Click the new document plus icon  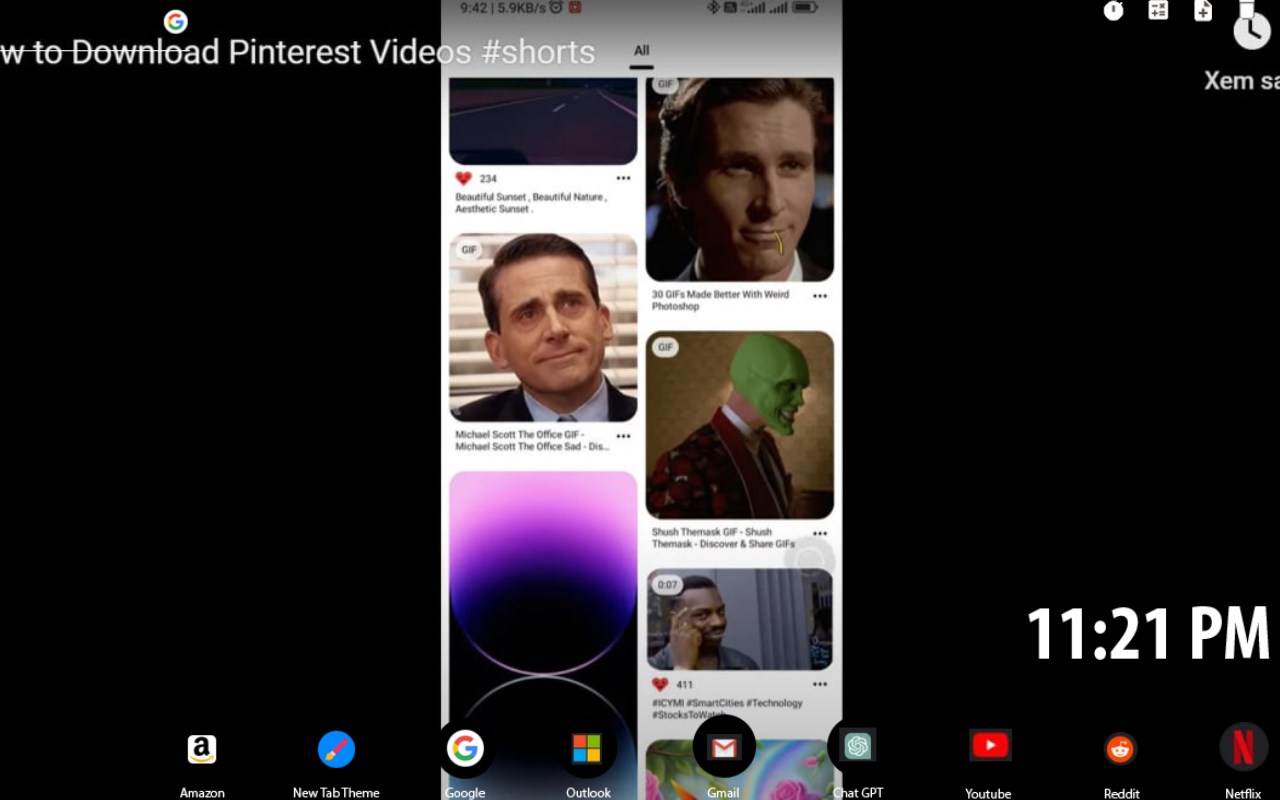pos(1203,10)
